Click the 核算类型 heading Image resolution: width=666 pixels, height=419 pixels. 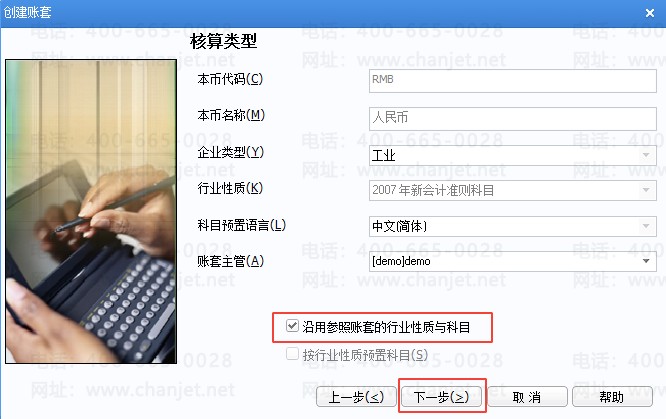click(x=223, y=42)
